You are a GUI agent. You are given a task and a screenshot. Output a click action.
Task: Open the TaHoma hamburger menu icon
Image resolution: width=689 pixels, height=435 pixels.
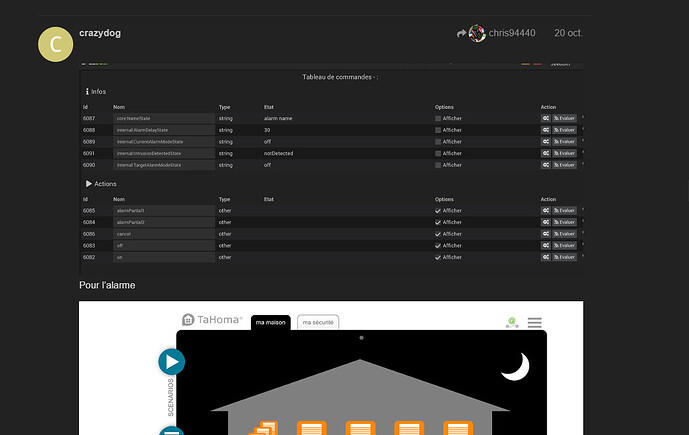click(x=534, y=323)
